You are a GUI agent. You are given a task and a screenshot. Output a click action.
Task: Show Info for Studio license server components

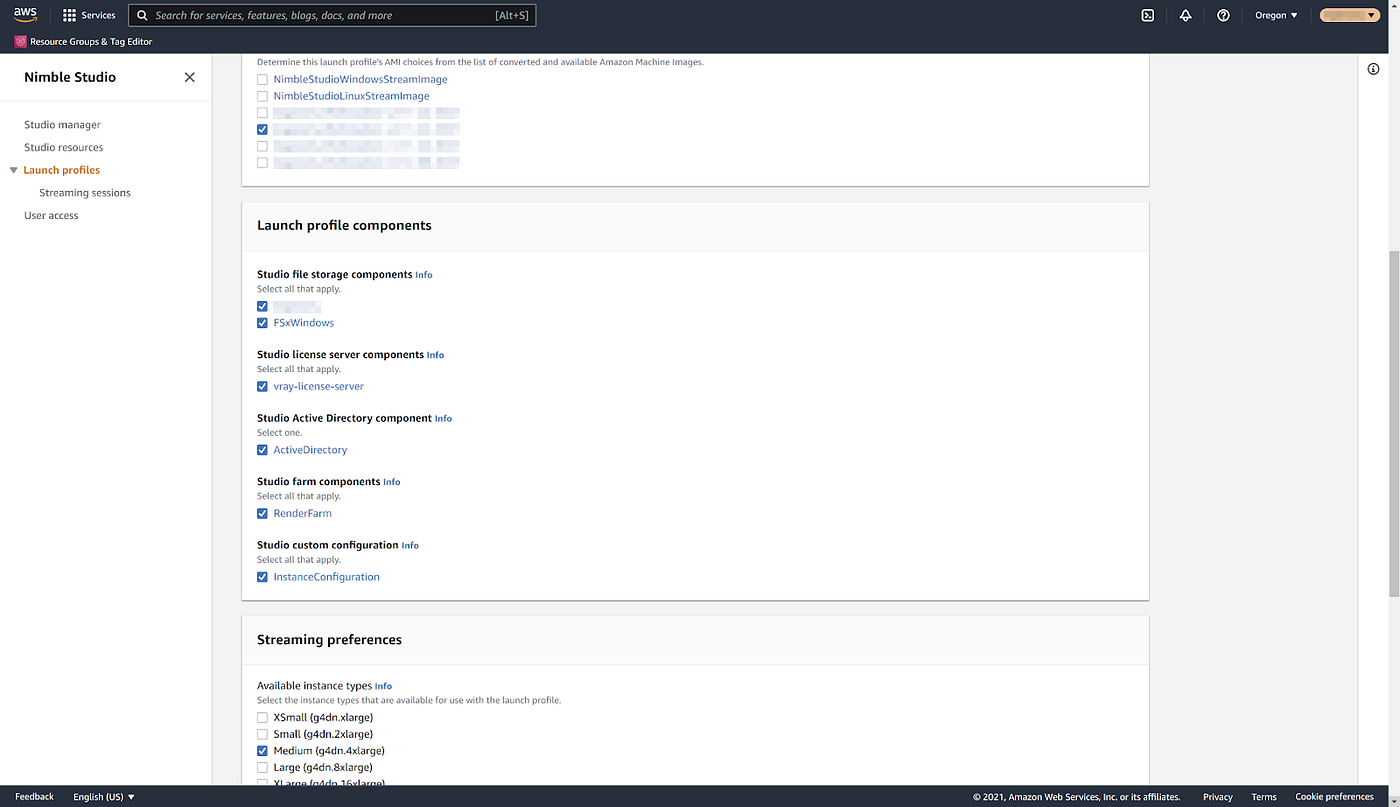(x=435, y=355)
